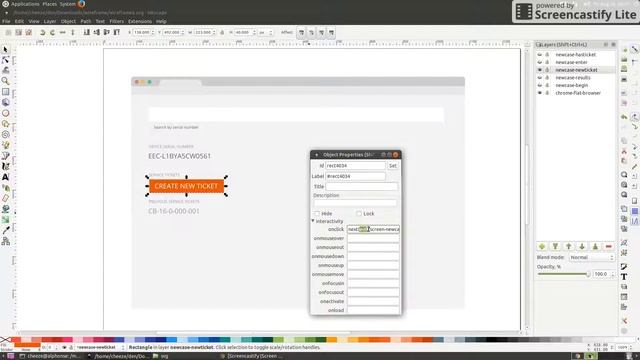Toggle first Affect stroke-width button
The width and height of the screenshot is (640, 360).
301,32
